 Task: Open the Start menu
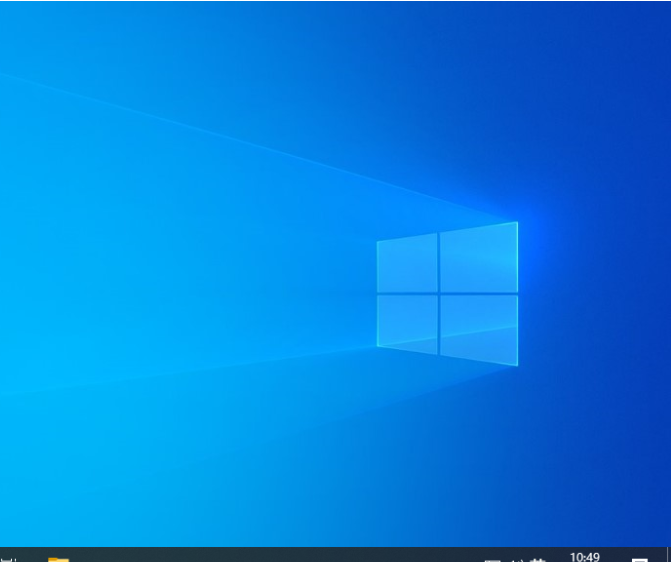click(x=6, y=558)
